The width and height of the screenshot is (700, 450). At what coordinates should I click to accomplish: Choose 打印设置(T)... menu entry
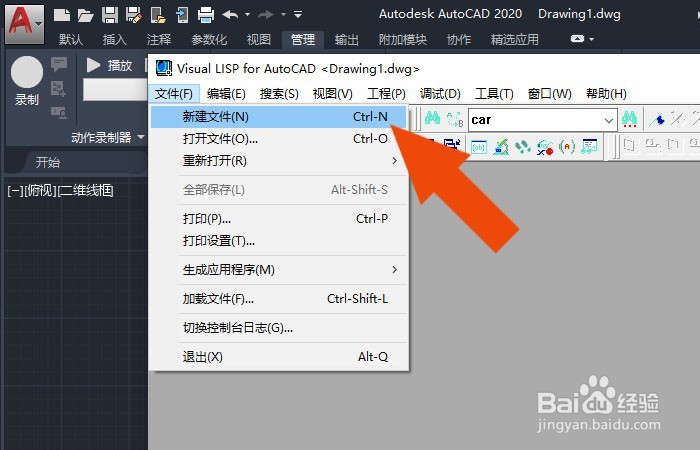tap(279, 241)
